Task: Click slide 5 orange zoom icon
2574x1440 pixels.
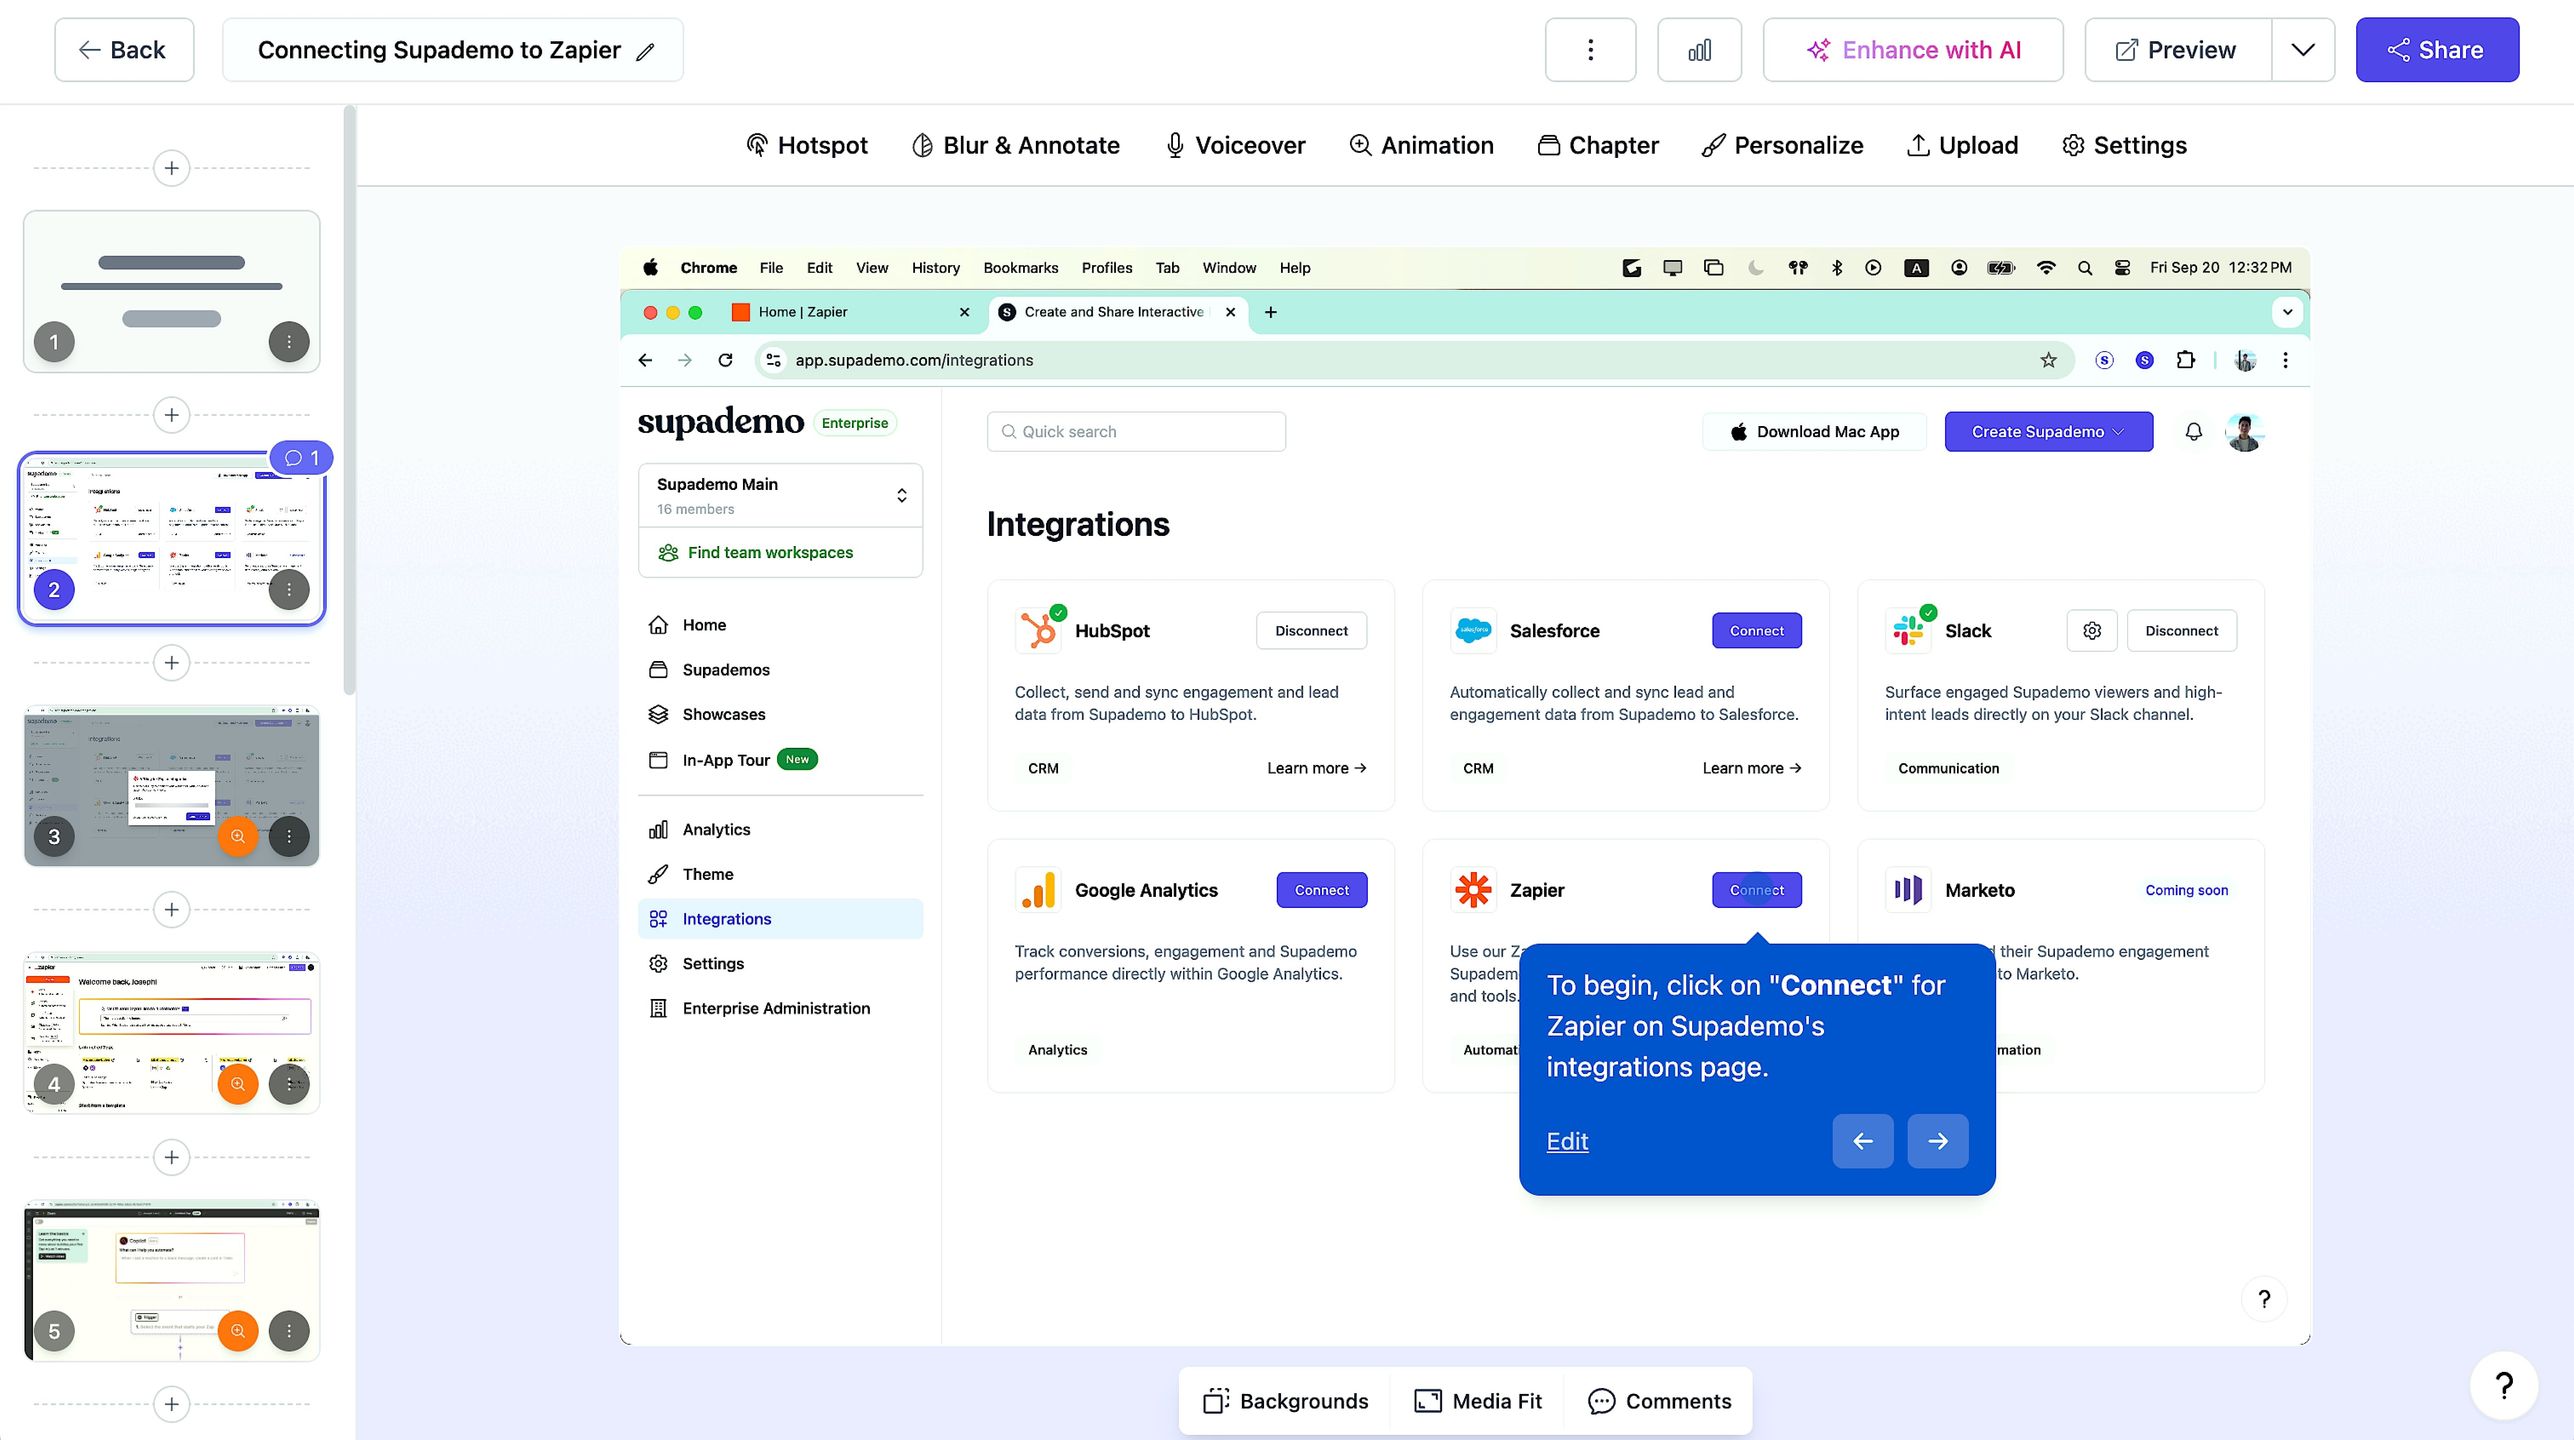Action: [238, 1331]
